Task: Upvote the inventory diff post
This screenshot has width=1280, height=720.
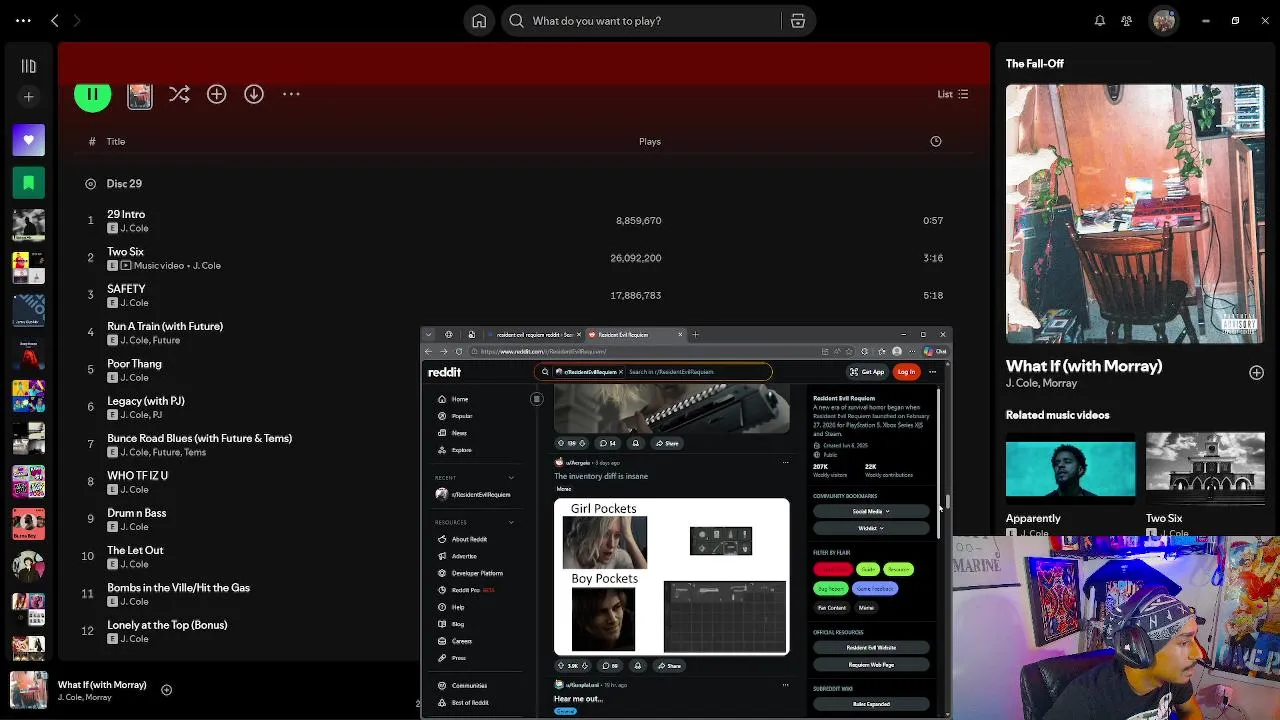Action: click(561, 666)
